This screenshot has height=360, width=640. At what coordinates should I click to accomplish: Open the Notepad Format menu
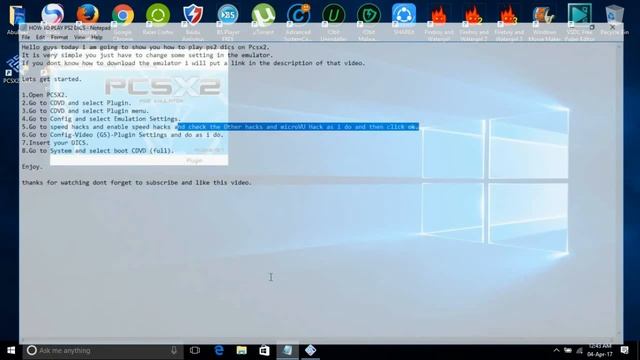click(x=59, y=37)
